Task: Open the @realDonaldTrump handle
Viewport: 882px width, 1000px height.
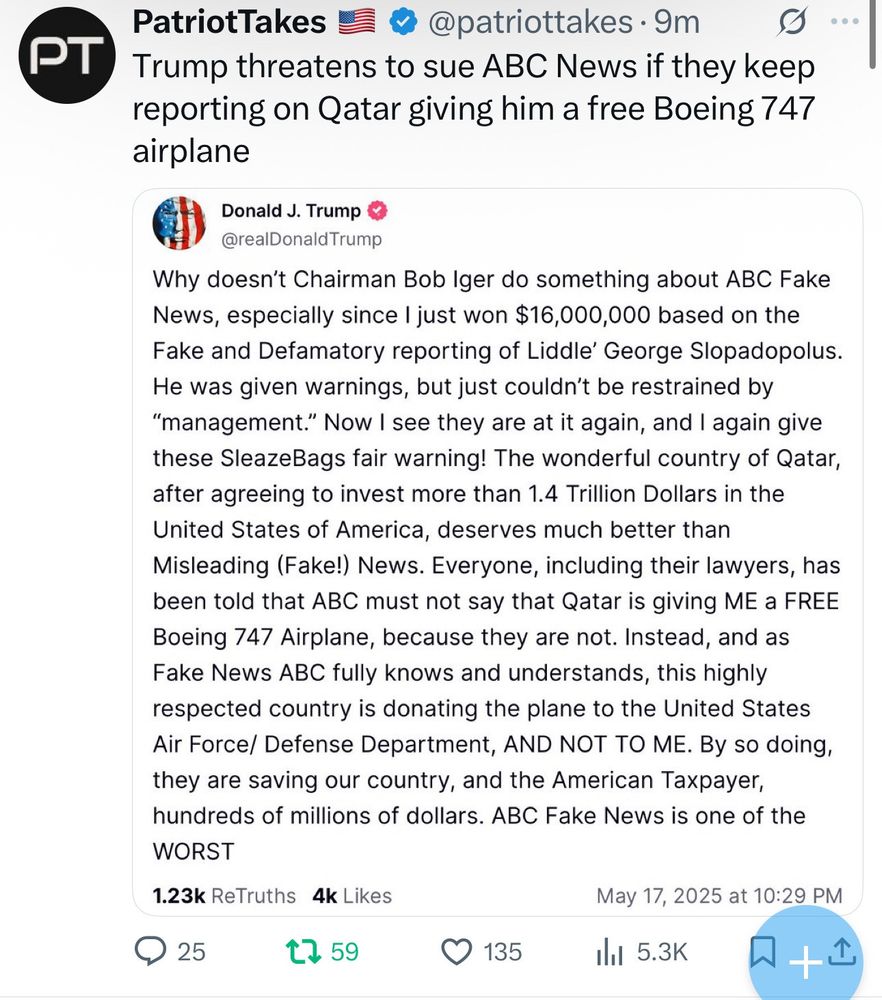Action: (x=302, y=239)
